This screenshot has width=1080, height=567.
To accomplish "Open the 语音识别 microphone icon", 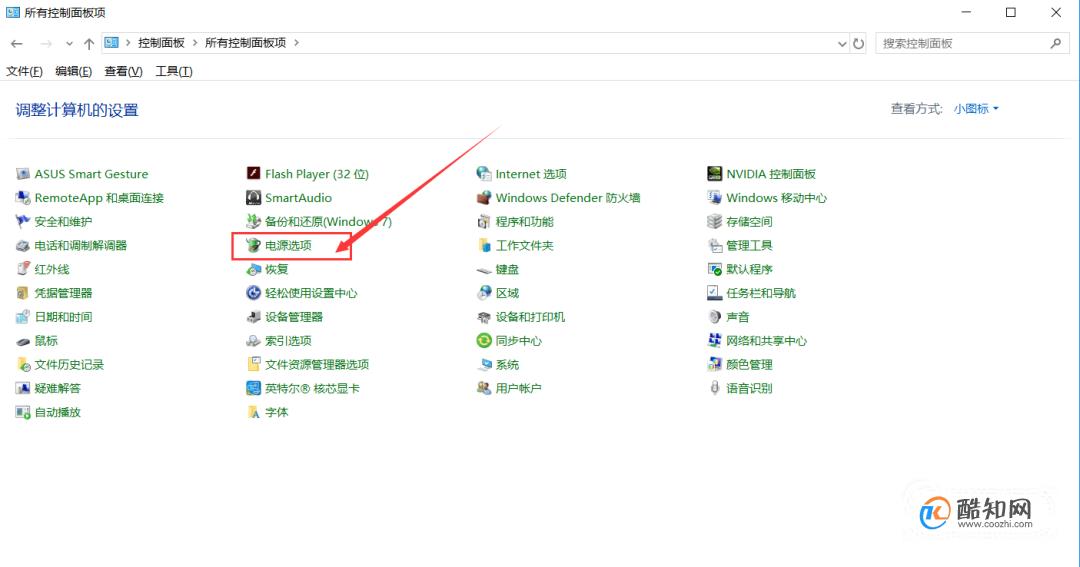I will [x=715, y=388].
